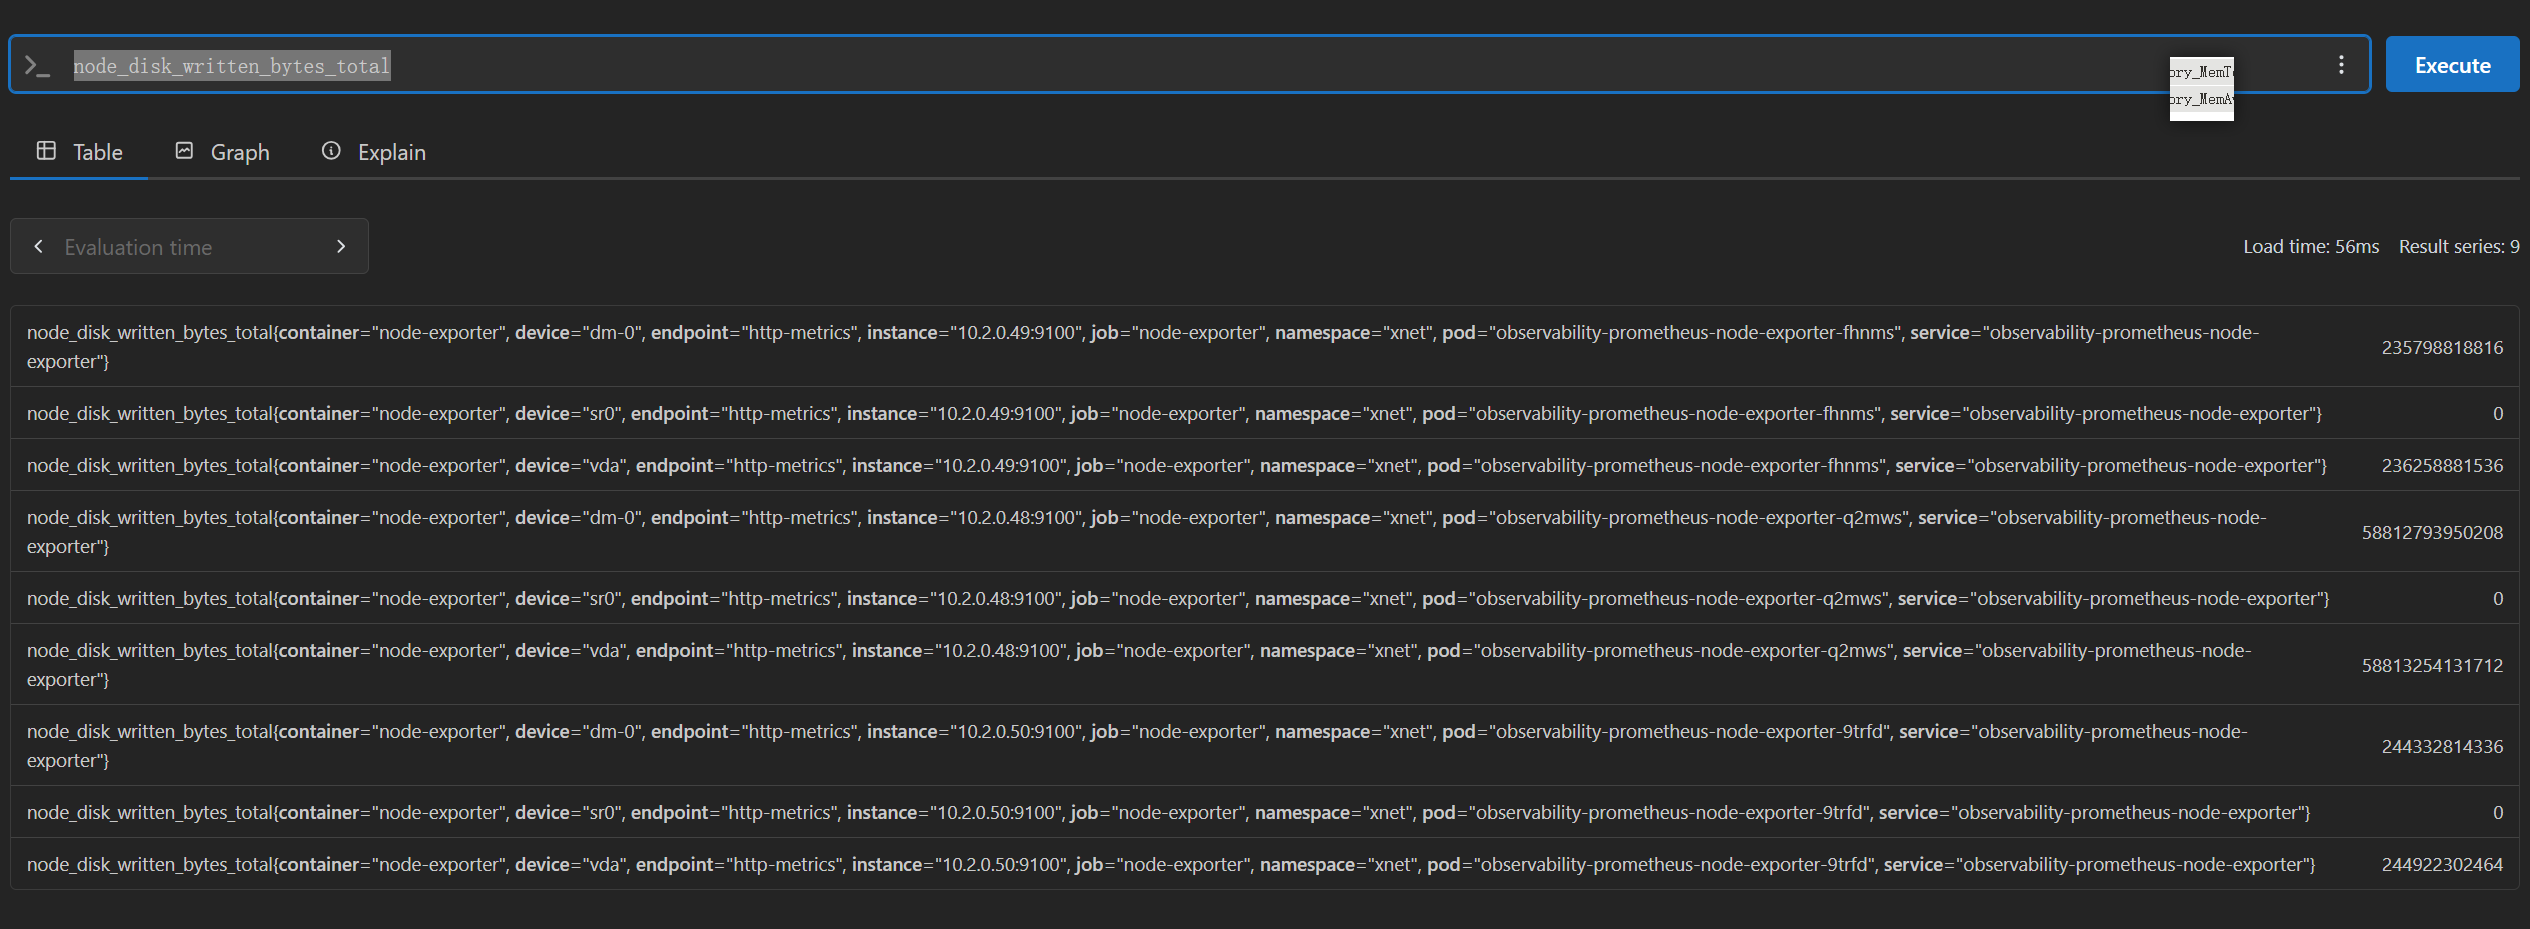Open the three-dot query options menu
The width and height of the screenshot is (2530, 929).
click(x=2341, y=65)
